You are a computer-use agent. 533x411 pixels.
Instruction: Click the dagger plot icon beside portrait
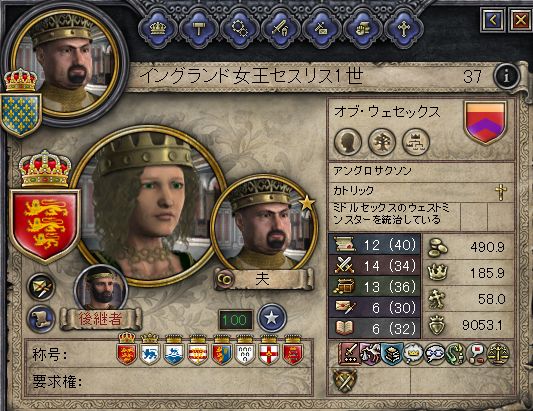[x=41, y=287]
